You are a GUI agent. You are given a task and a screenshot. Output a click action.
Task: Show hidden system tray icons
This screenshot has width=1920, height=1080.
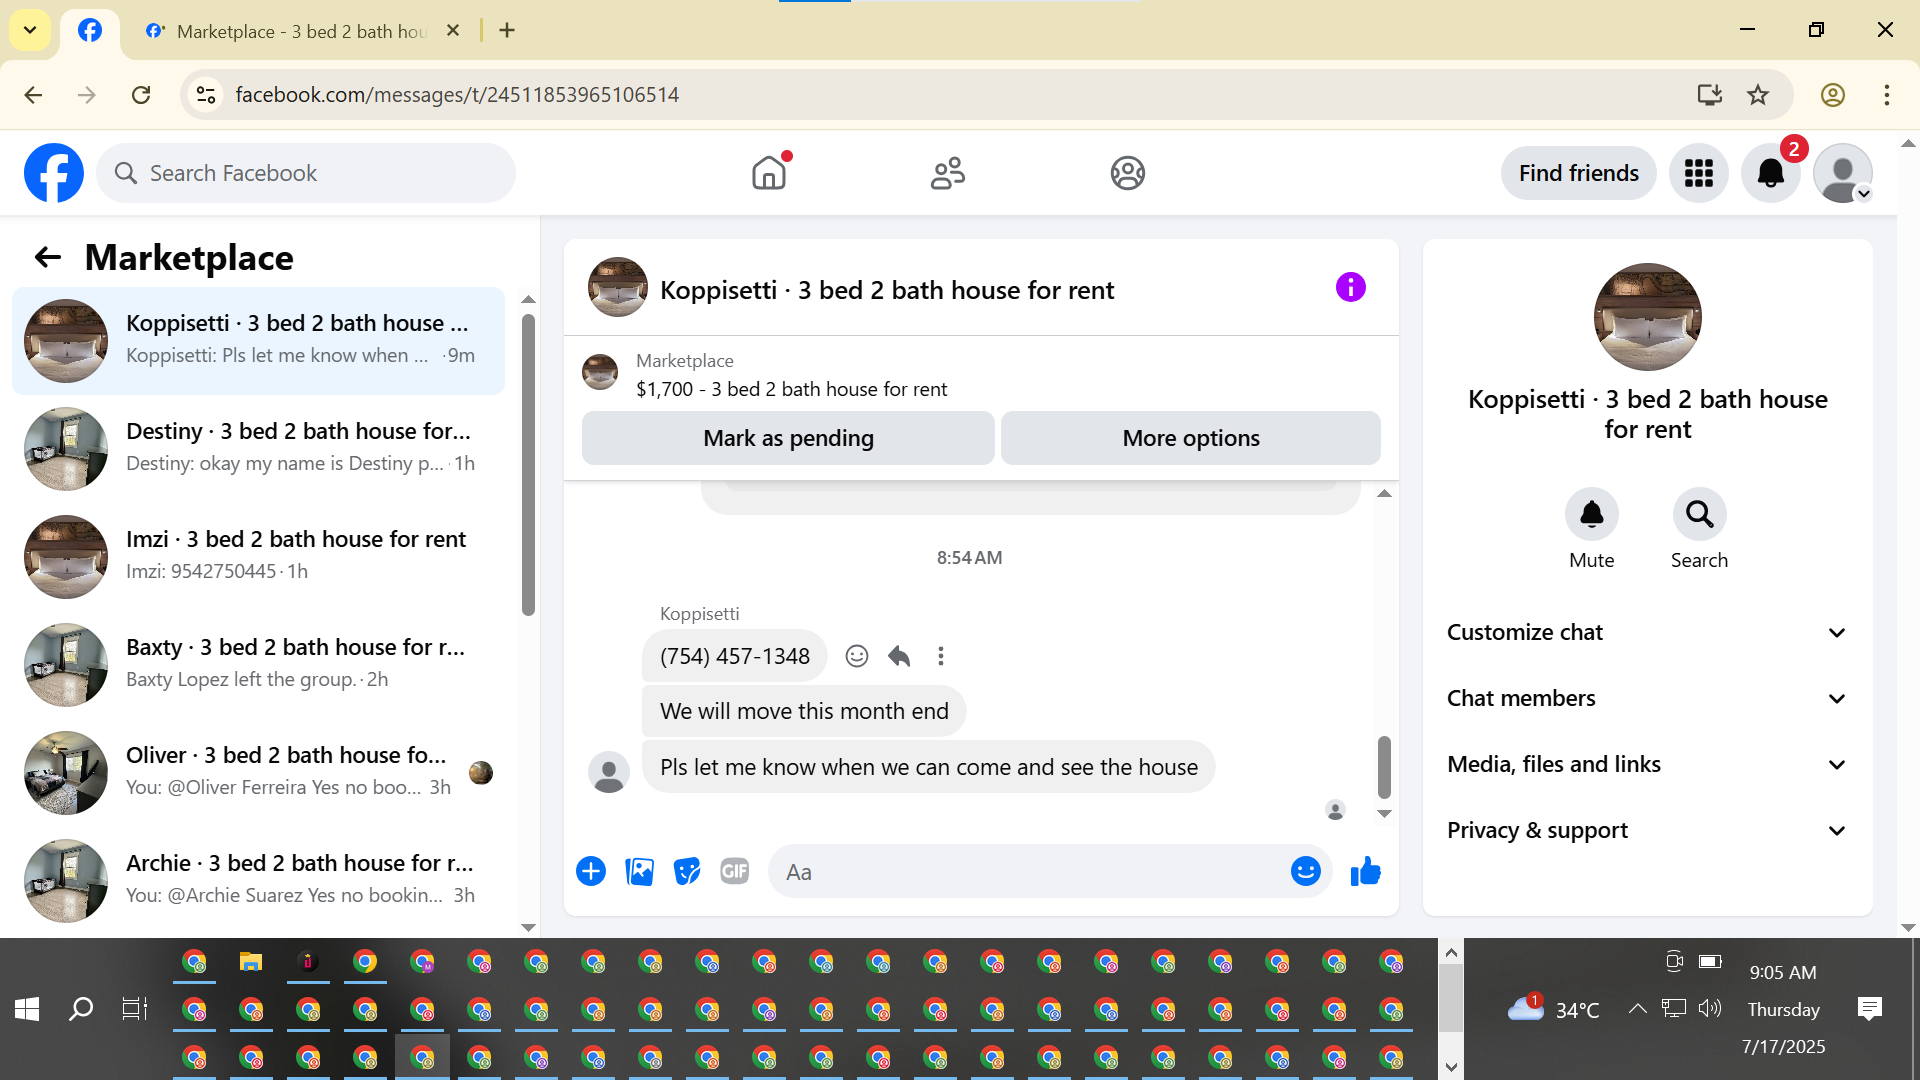pos(1637,1009)
